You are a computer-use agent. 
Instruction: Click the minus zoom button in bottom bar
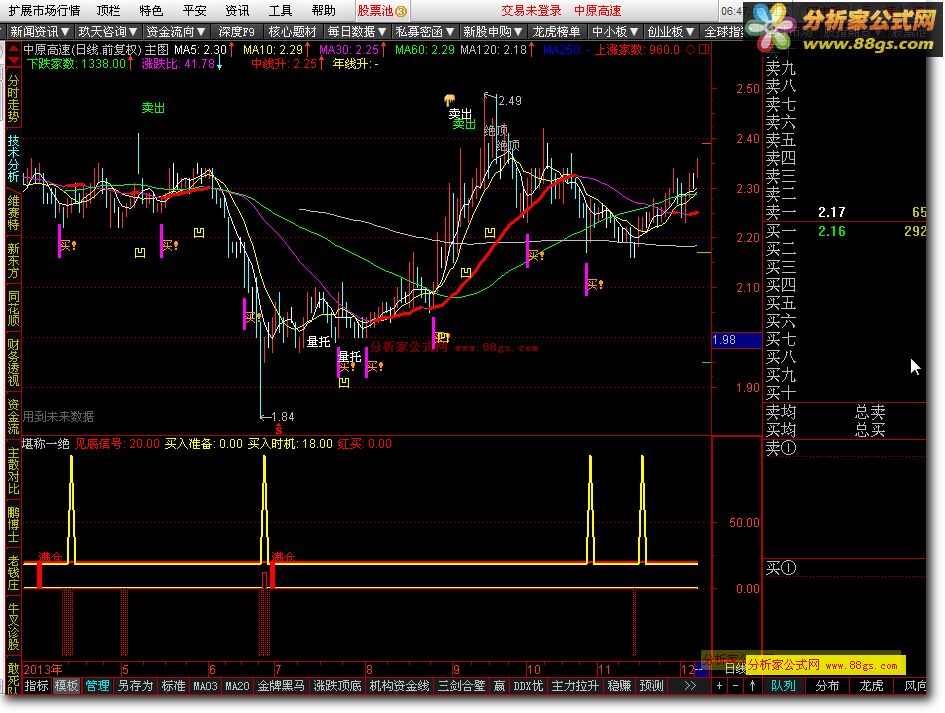735,686
